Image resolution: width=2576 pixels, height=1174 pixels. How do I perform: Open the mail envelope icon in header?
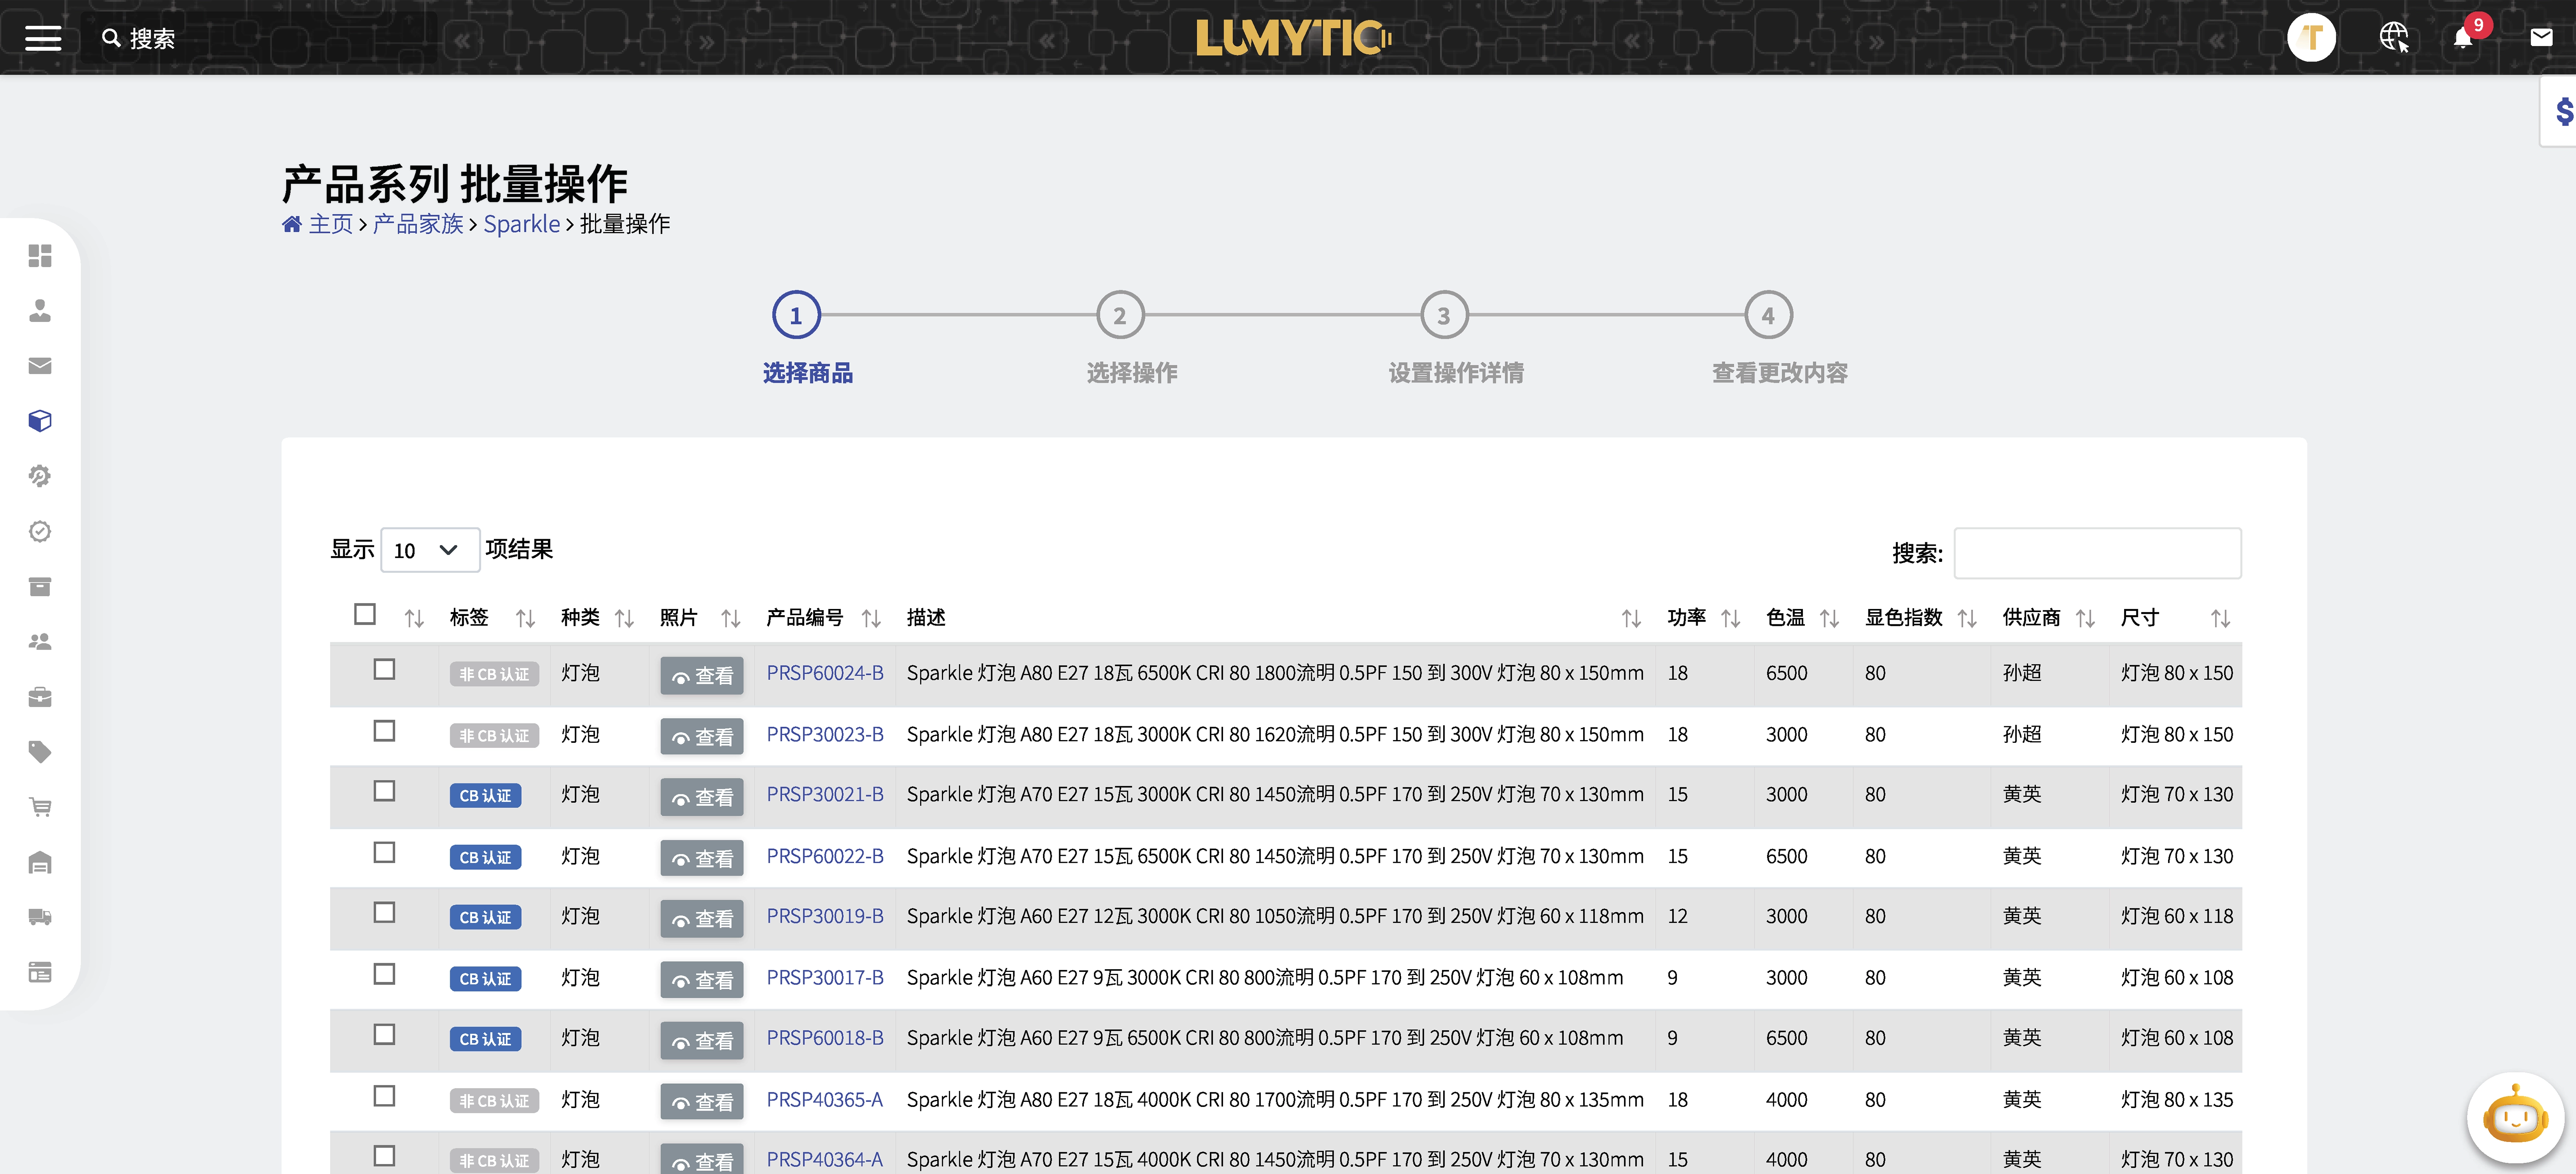(x=2541, y=38)
